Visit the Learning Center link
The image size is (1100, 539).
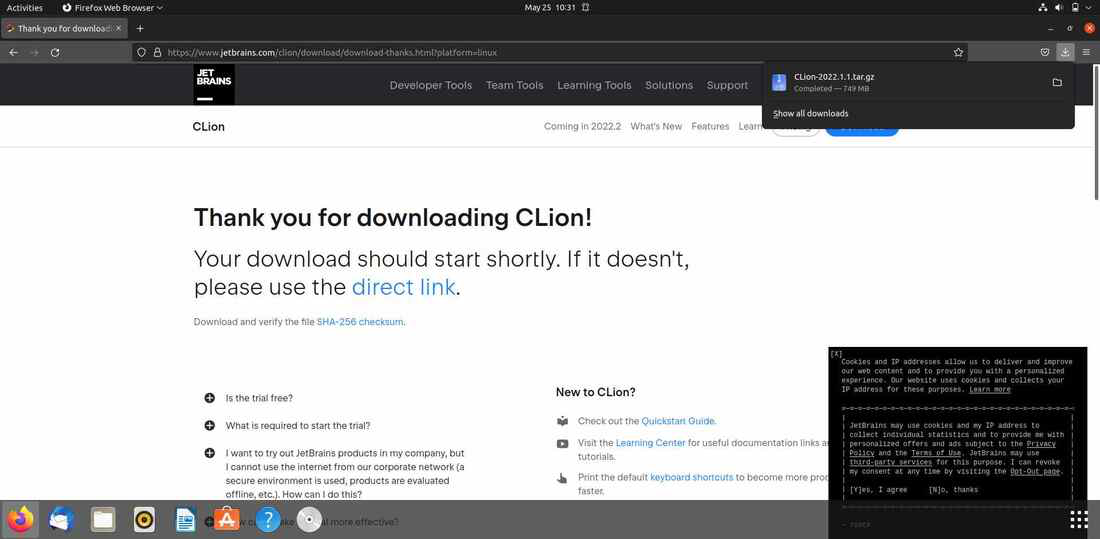coord(650,443)
